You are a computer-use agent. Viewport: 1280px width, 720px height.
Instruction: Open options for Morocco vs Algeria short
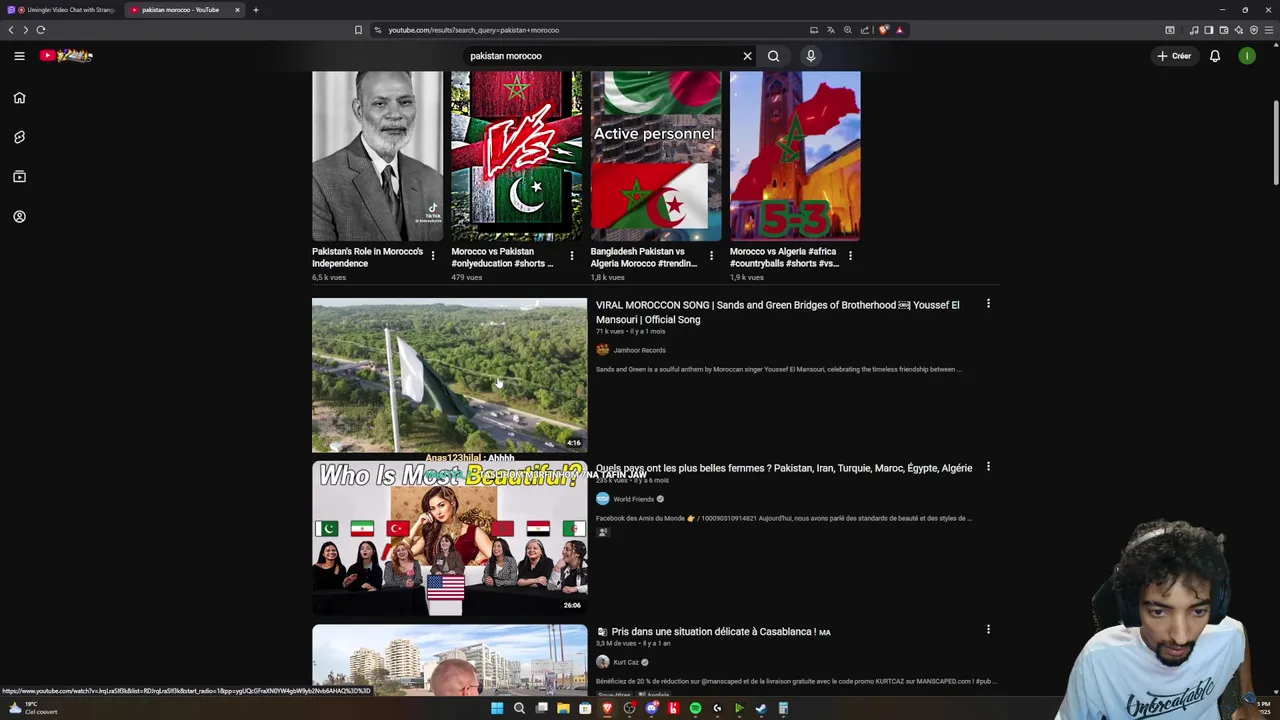point(850,256)
